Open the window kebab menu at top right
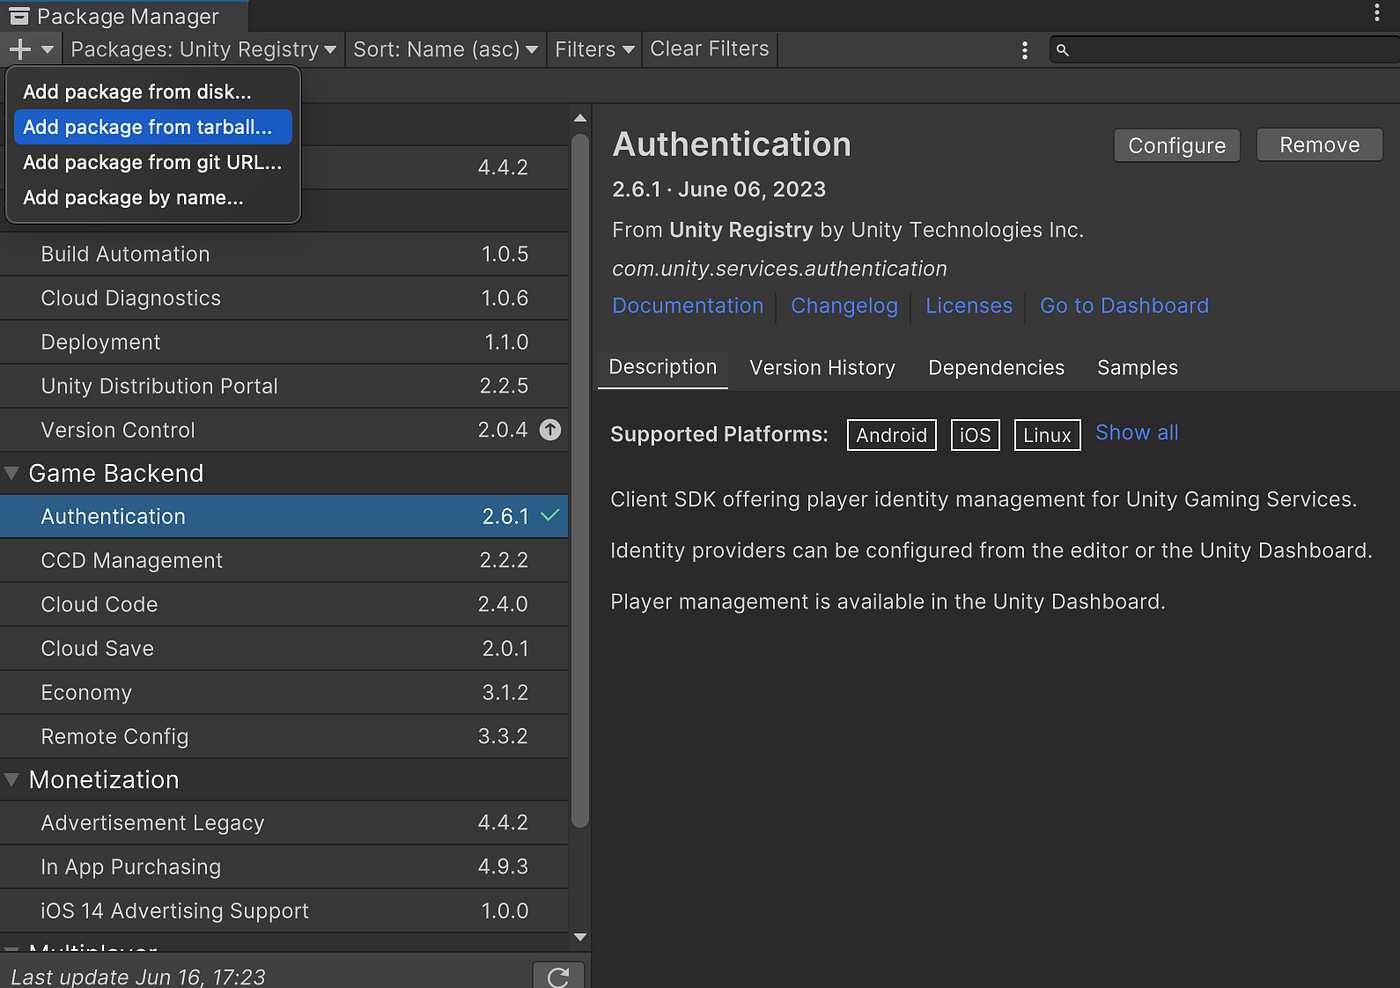The height and width of the screenshot is (988, 1400). click(x=1377, y=12)
